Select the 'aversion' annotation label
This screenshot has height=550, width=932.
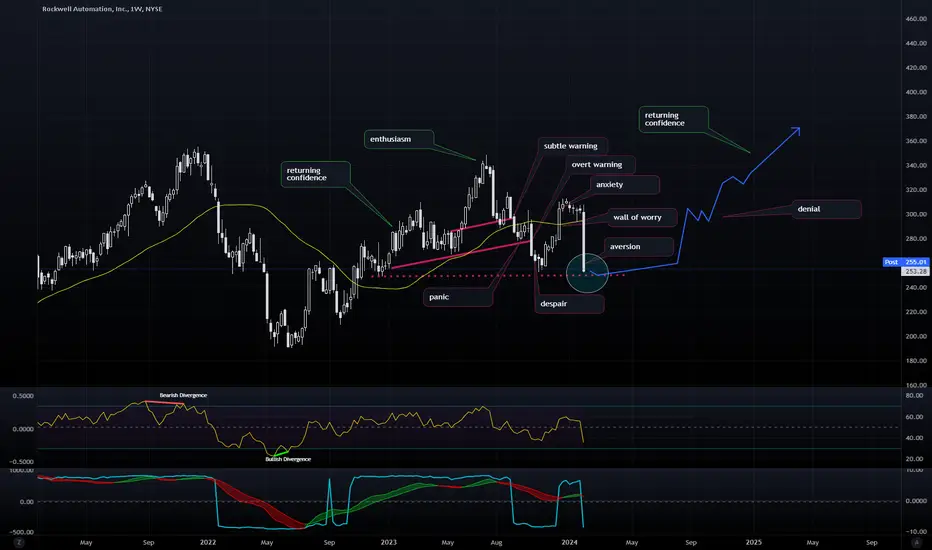pyautogui.click(x=639, y=246)
